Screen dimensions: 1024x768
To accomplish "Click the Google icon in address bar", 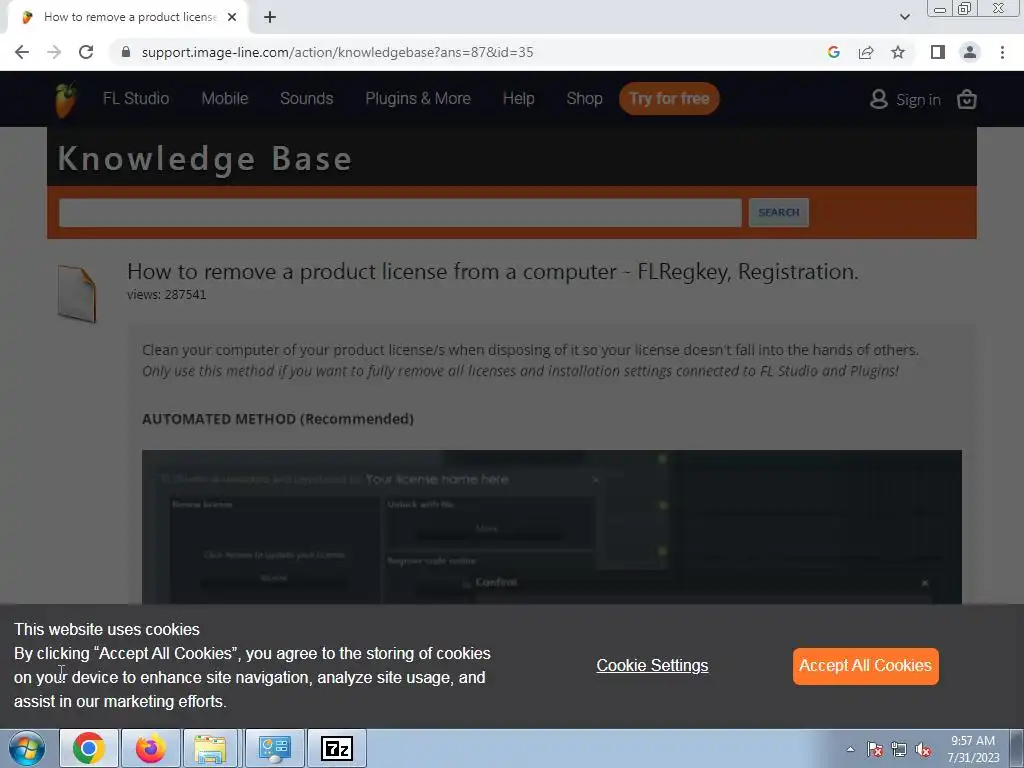I will pyautogui.click(x=833, y=52).
